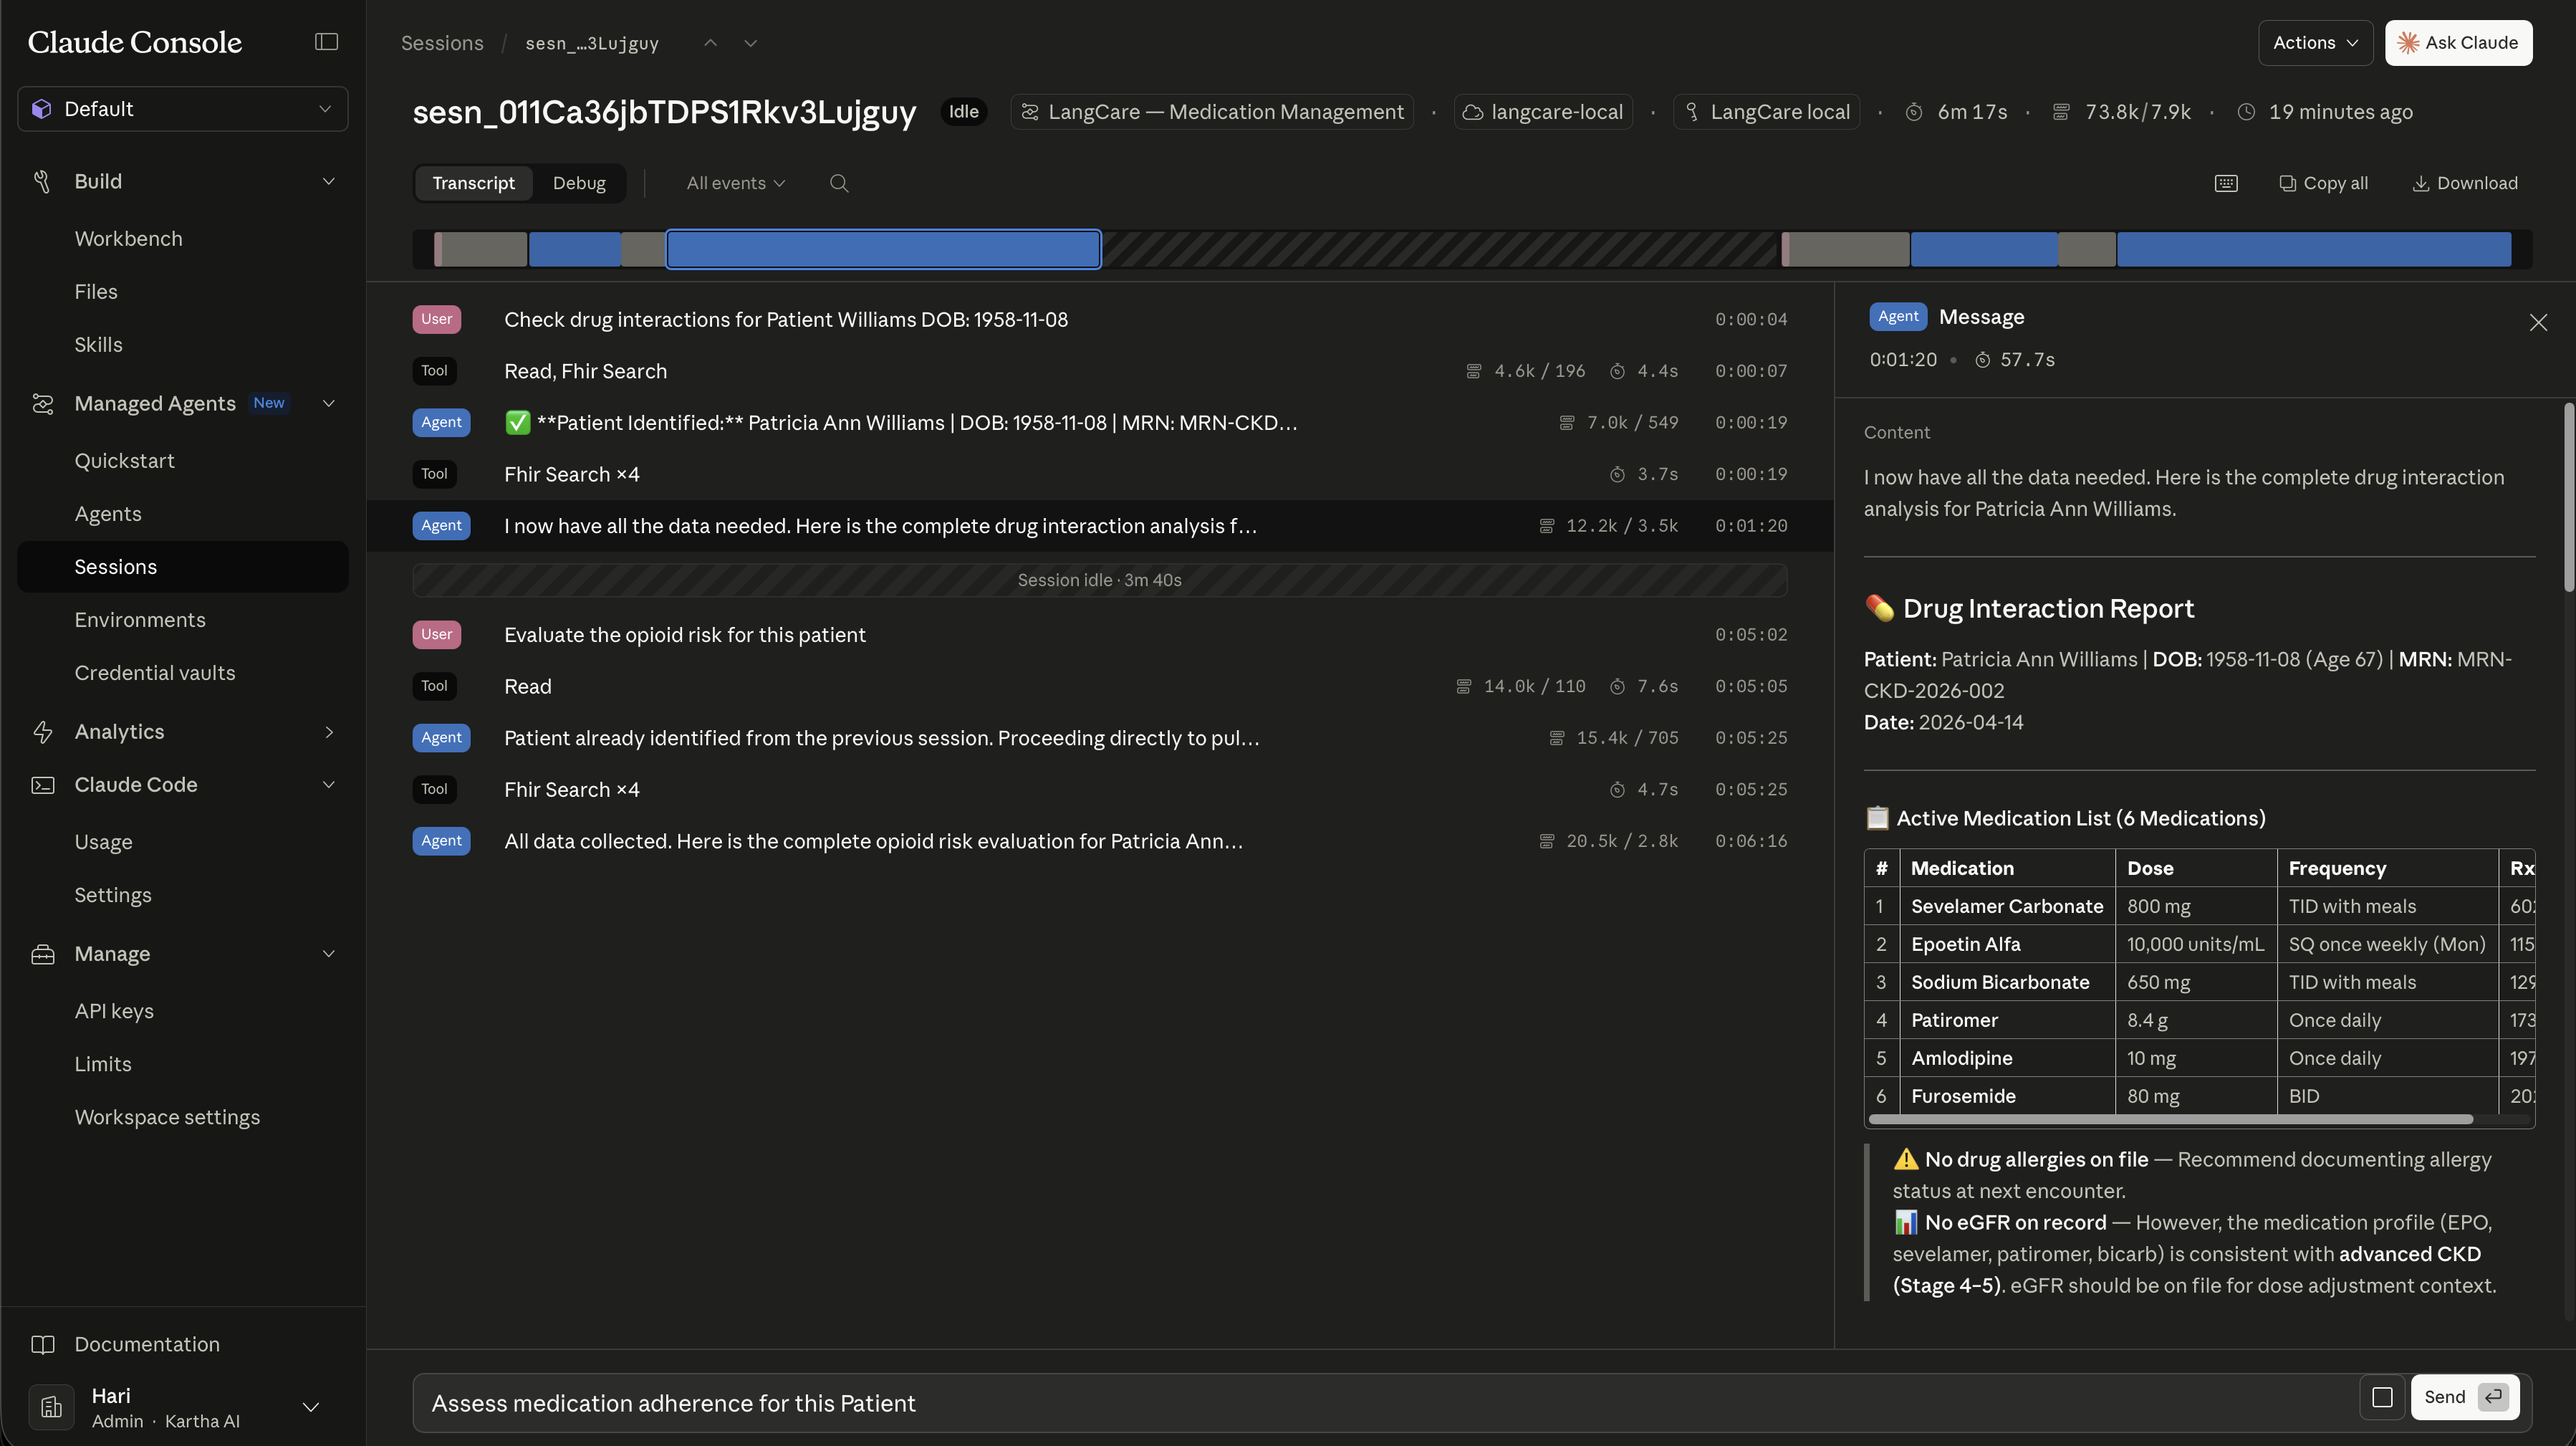Go to previous session with up arrow
This screenshot has width=2576, height=1446.
710,43
